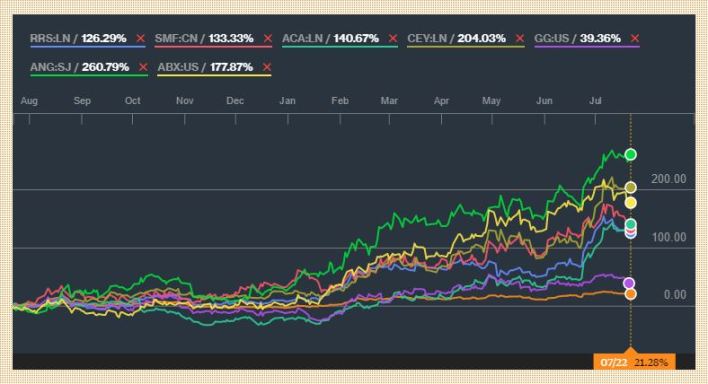The width and height of the screenshot is (708, 384).
Task: Click the Apr label on time axis
Action: pyautogui.click(x=441, y=101)
